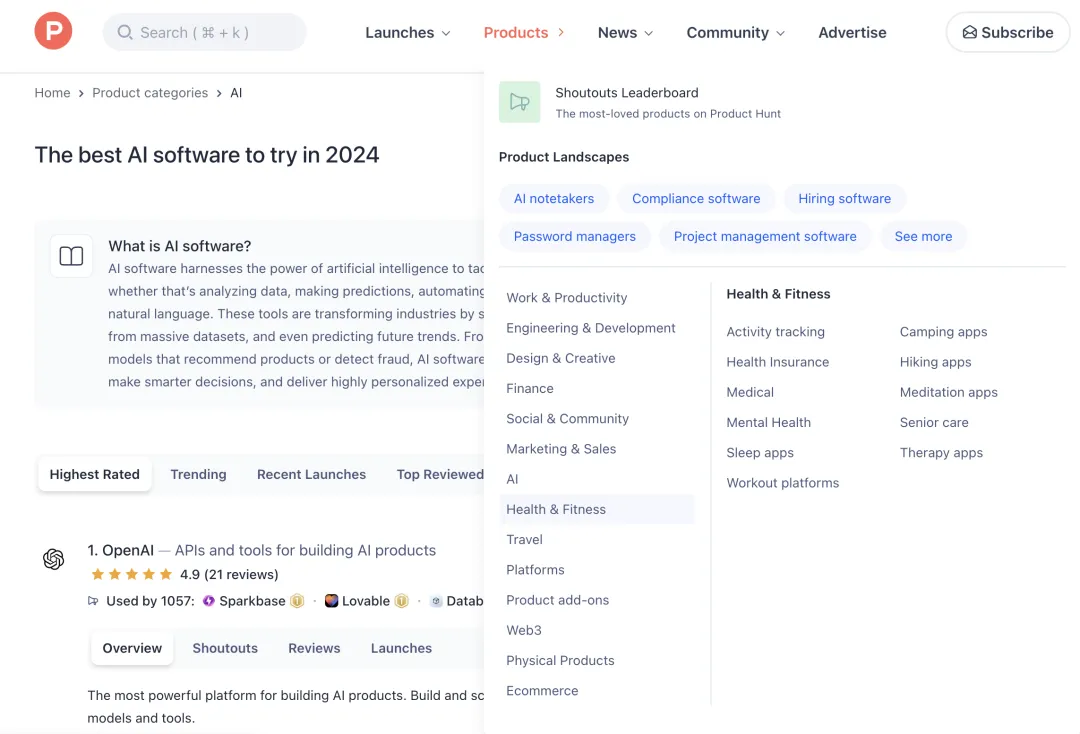Open Meditation apps subcategory
The width and height of the screenshot is (1080, 734).
[x=948, y=392]
